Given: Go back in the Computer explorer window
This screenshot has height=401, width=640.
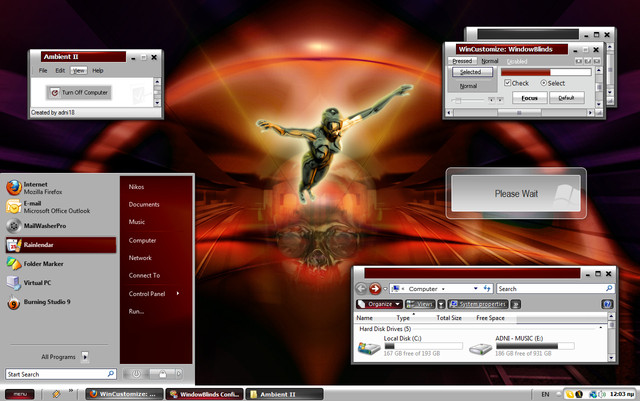Looking at the screenshot, I should [x=361, y=289].
